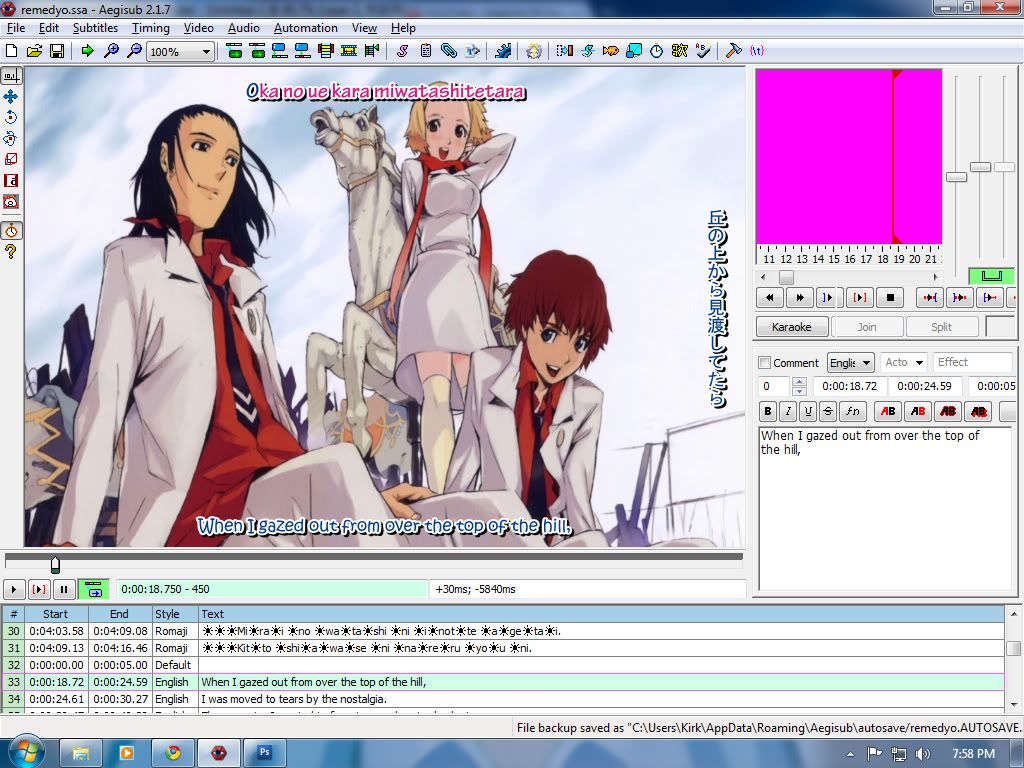Click the Save subtitles floppy disk icon
Viewport: 1024px width, 768px height.
pos(56,51)
